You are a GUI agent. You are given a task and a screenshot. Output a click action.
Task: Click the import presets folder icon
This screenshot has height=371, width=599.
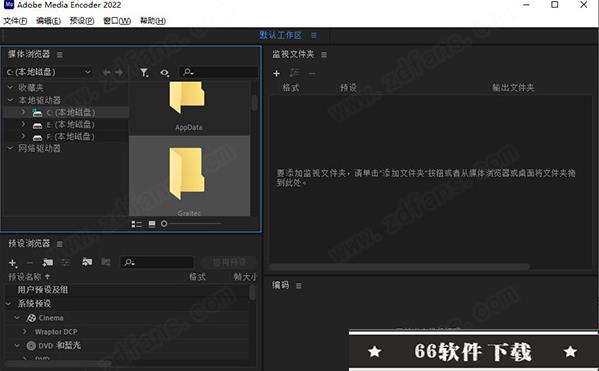[87, 262]
